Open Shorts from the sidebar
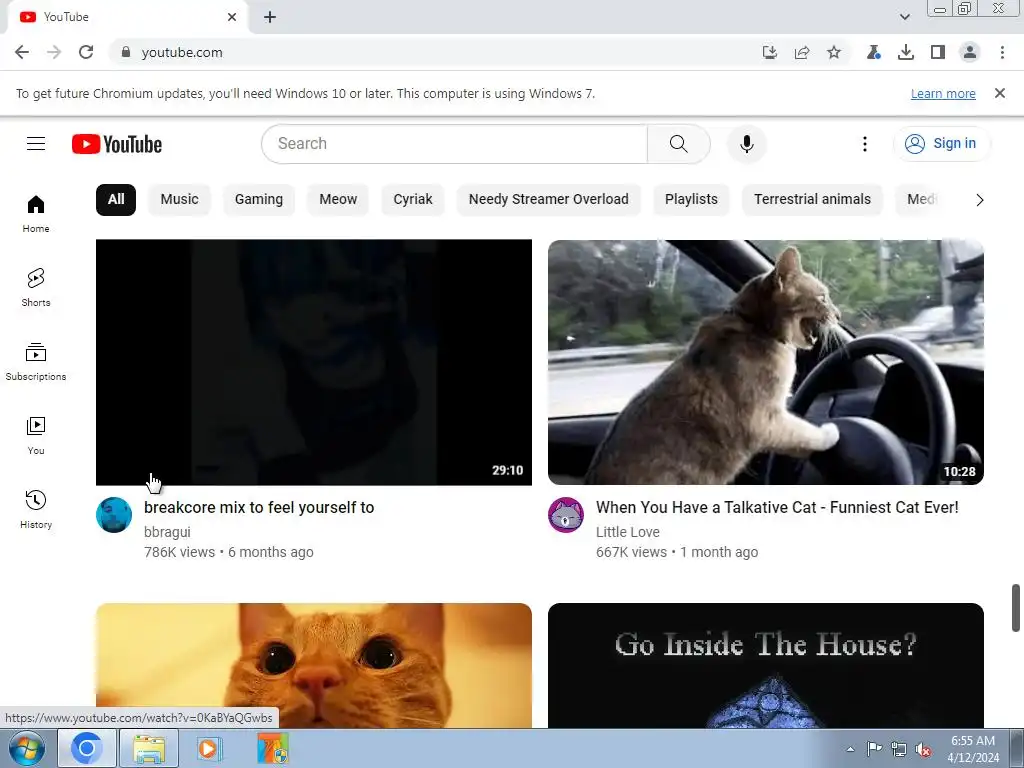Screen dimensions: 1024x768 click(36, 288)
